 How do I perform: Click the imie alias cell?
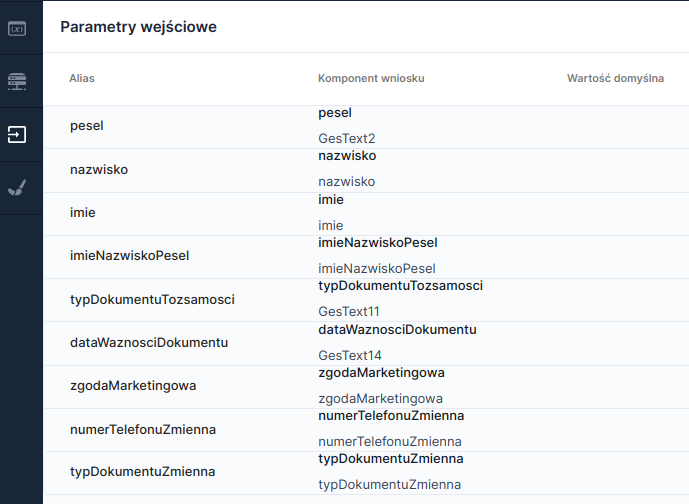tap(83, 213)
